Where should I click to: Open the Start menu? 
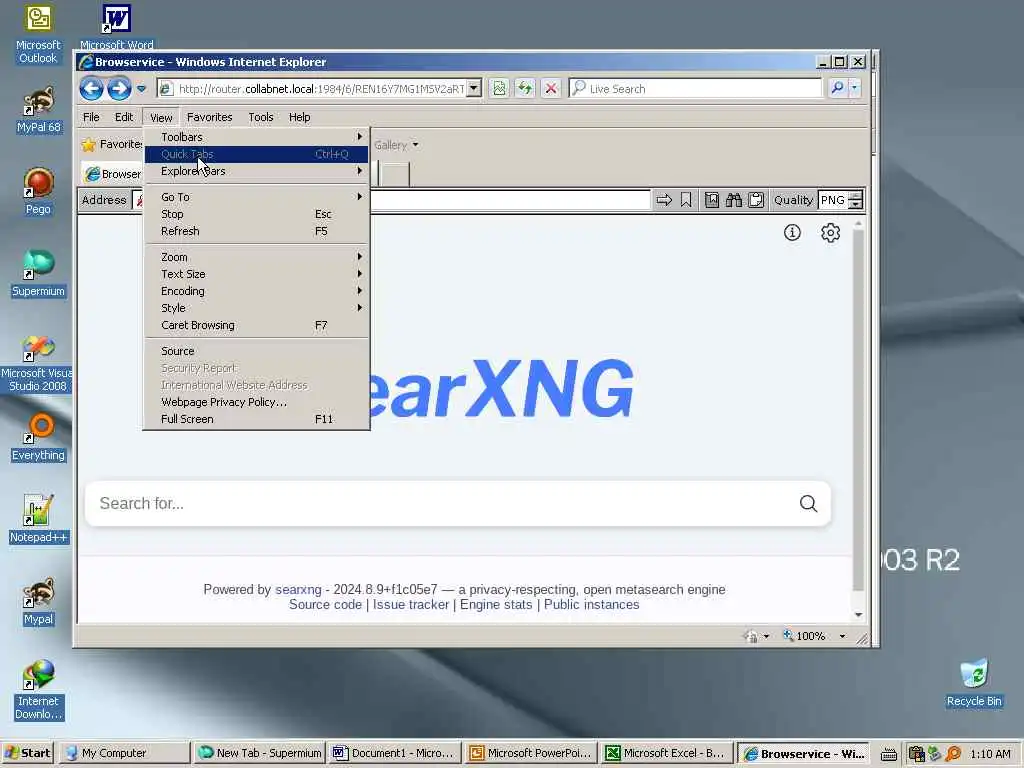click(x=27, y=753)
